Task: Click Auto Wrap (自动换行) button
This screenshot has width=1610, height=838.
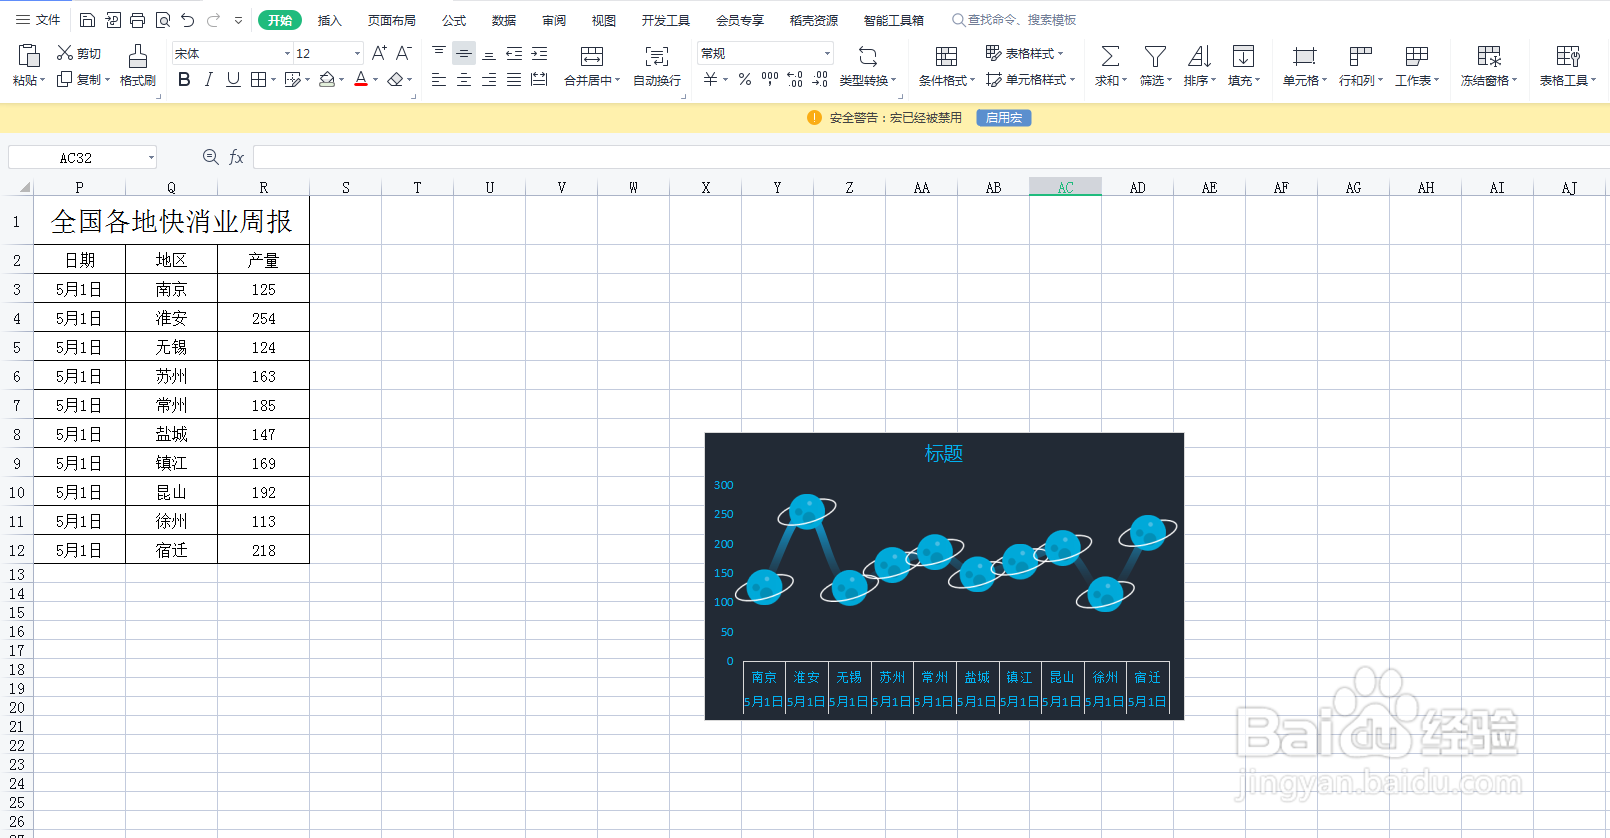Action: 657,65
